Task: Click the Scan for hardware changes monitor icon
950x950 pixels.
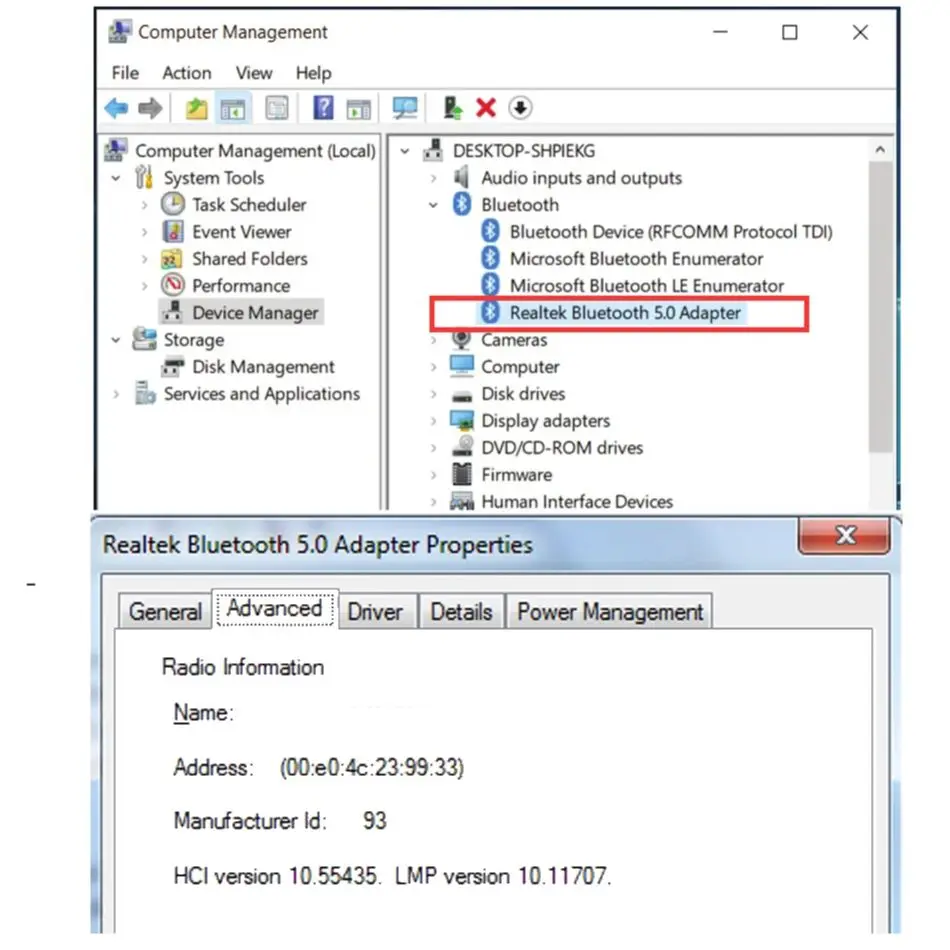Action: [x=405, y=108]
